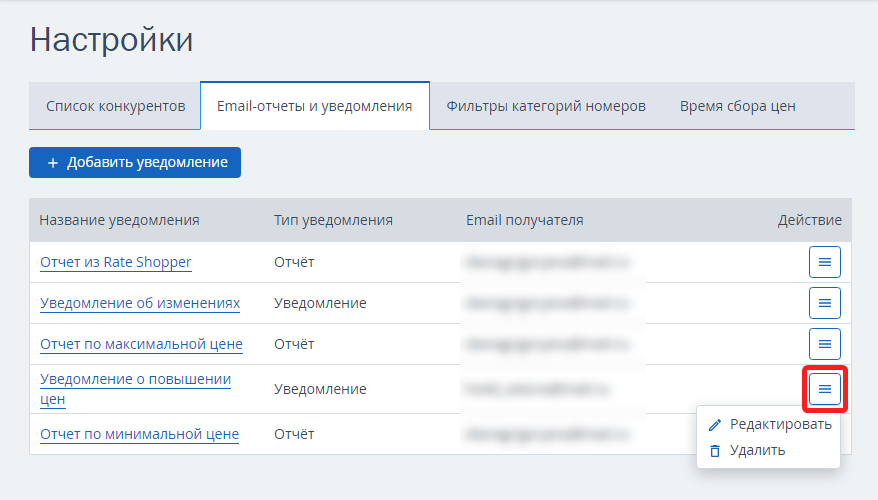Open the Уведомление о повышении цен link
This screenshot has width=878, height=500.
click(x=136, y=389)
